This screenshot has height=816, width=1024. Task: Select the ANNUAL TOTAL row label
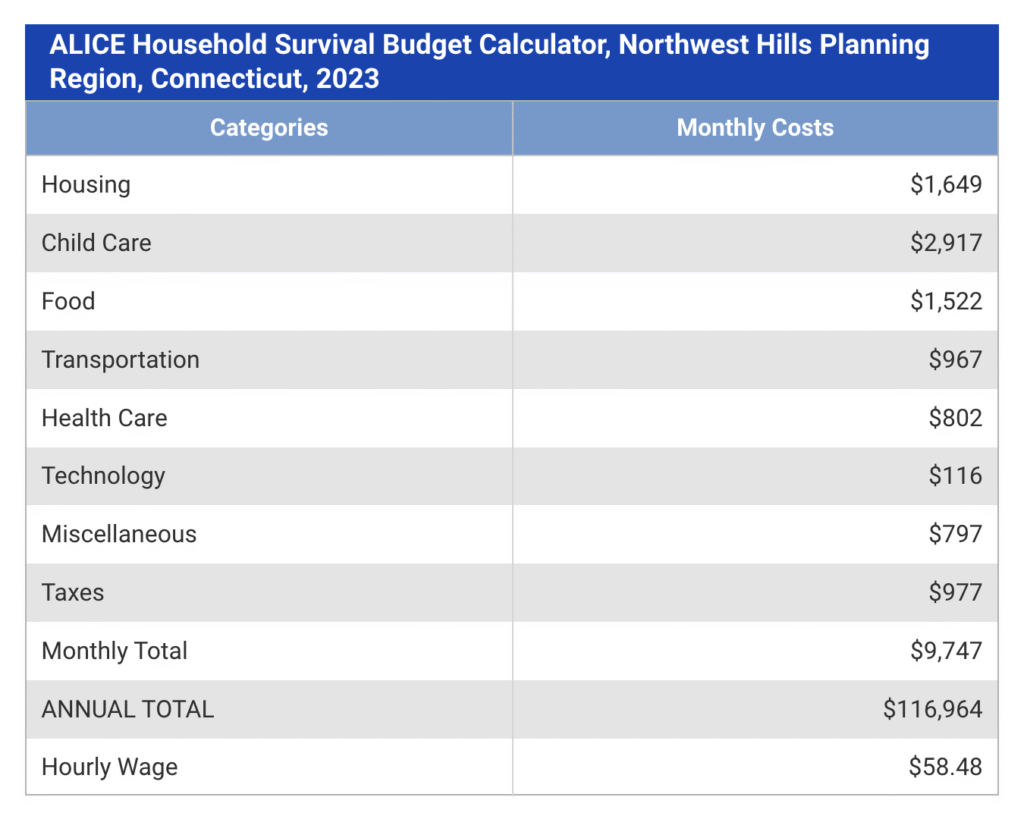[x=127, y=709]
